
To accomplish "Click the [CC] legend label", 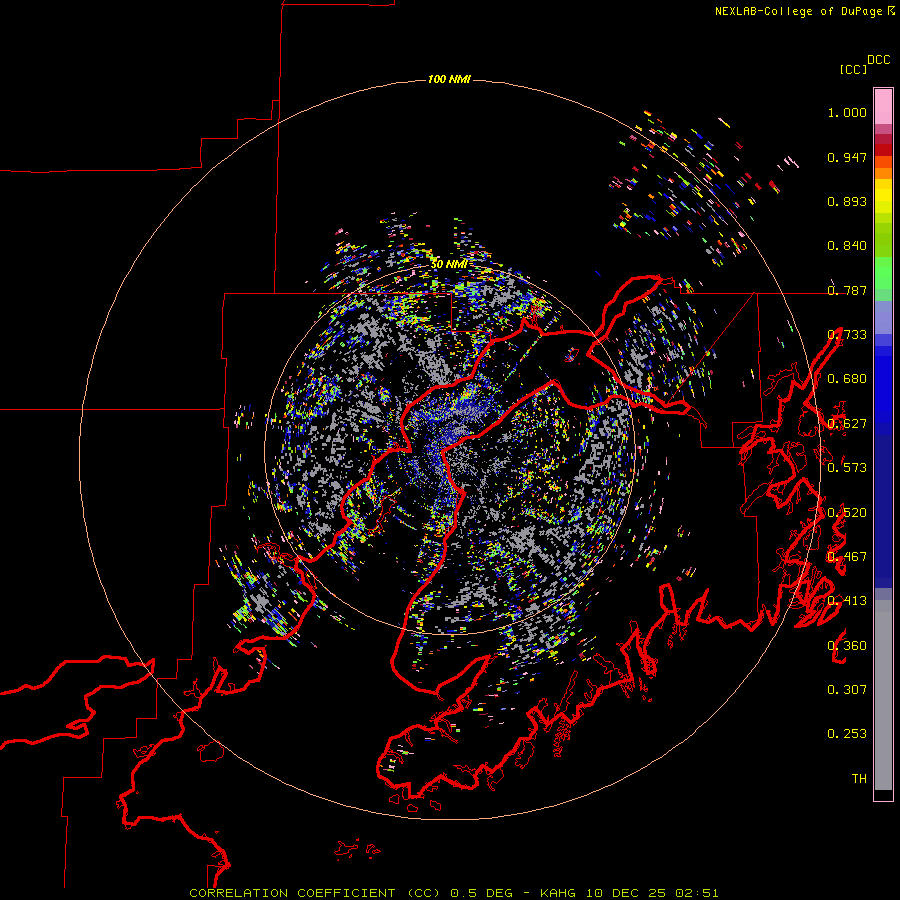I will point(853,69).
